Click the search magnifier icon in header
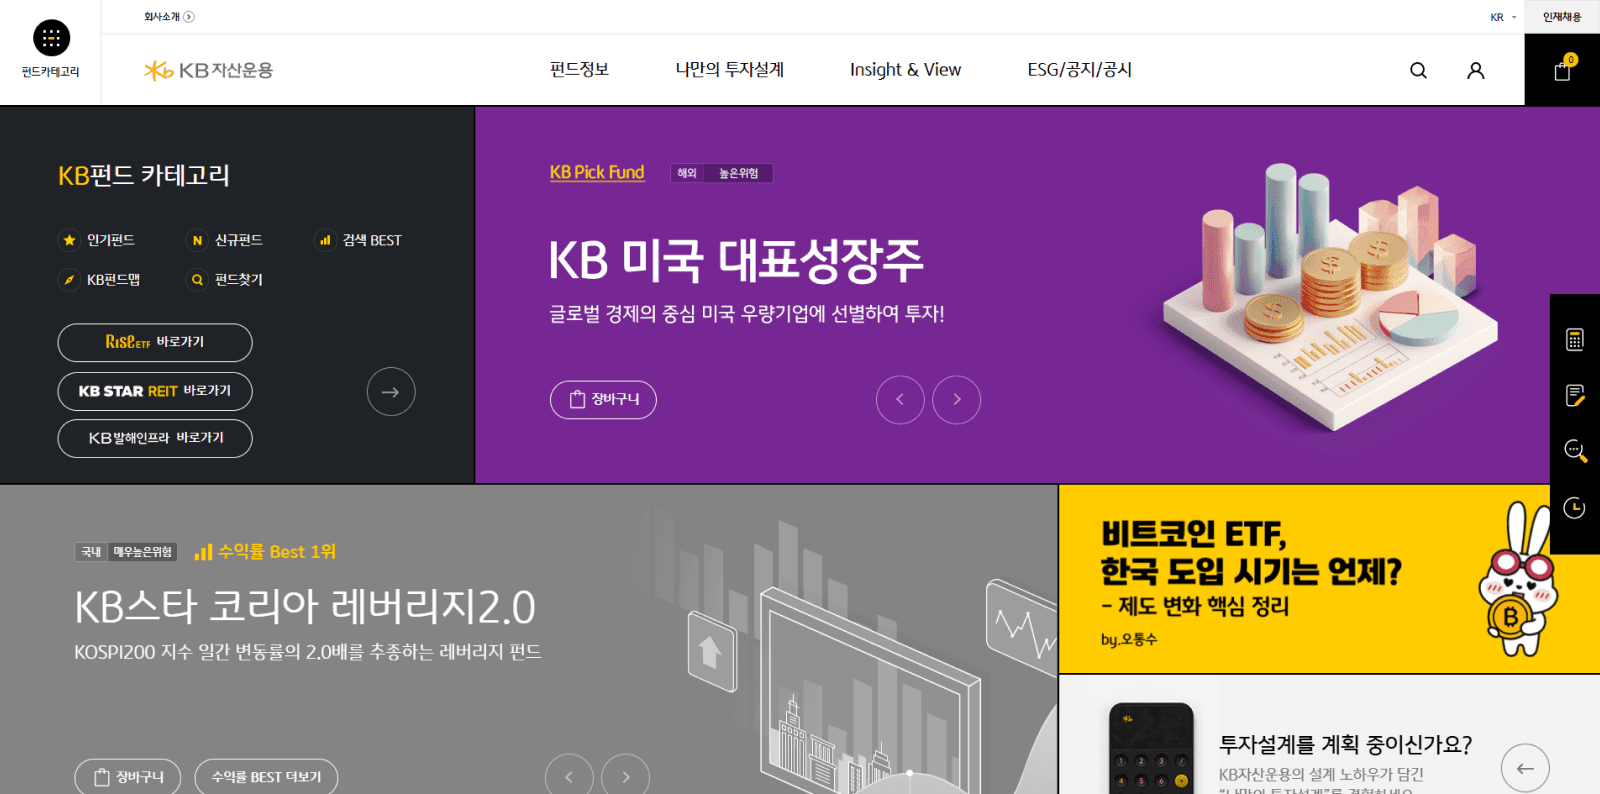 (x=1418, y=70)
